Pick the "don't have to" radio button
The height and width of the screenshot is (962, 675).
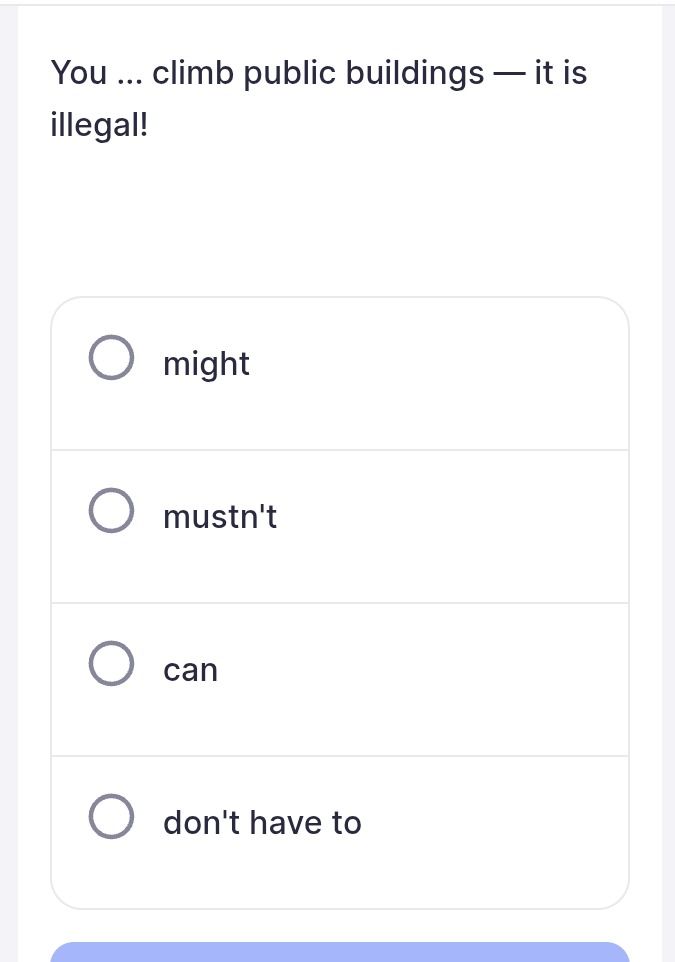[x=111, y=817]
